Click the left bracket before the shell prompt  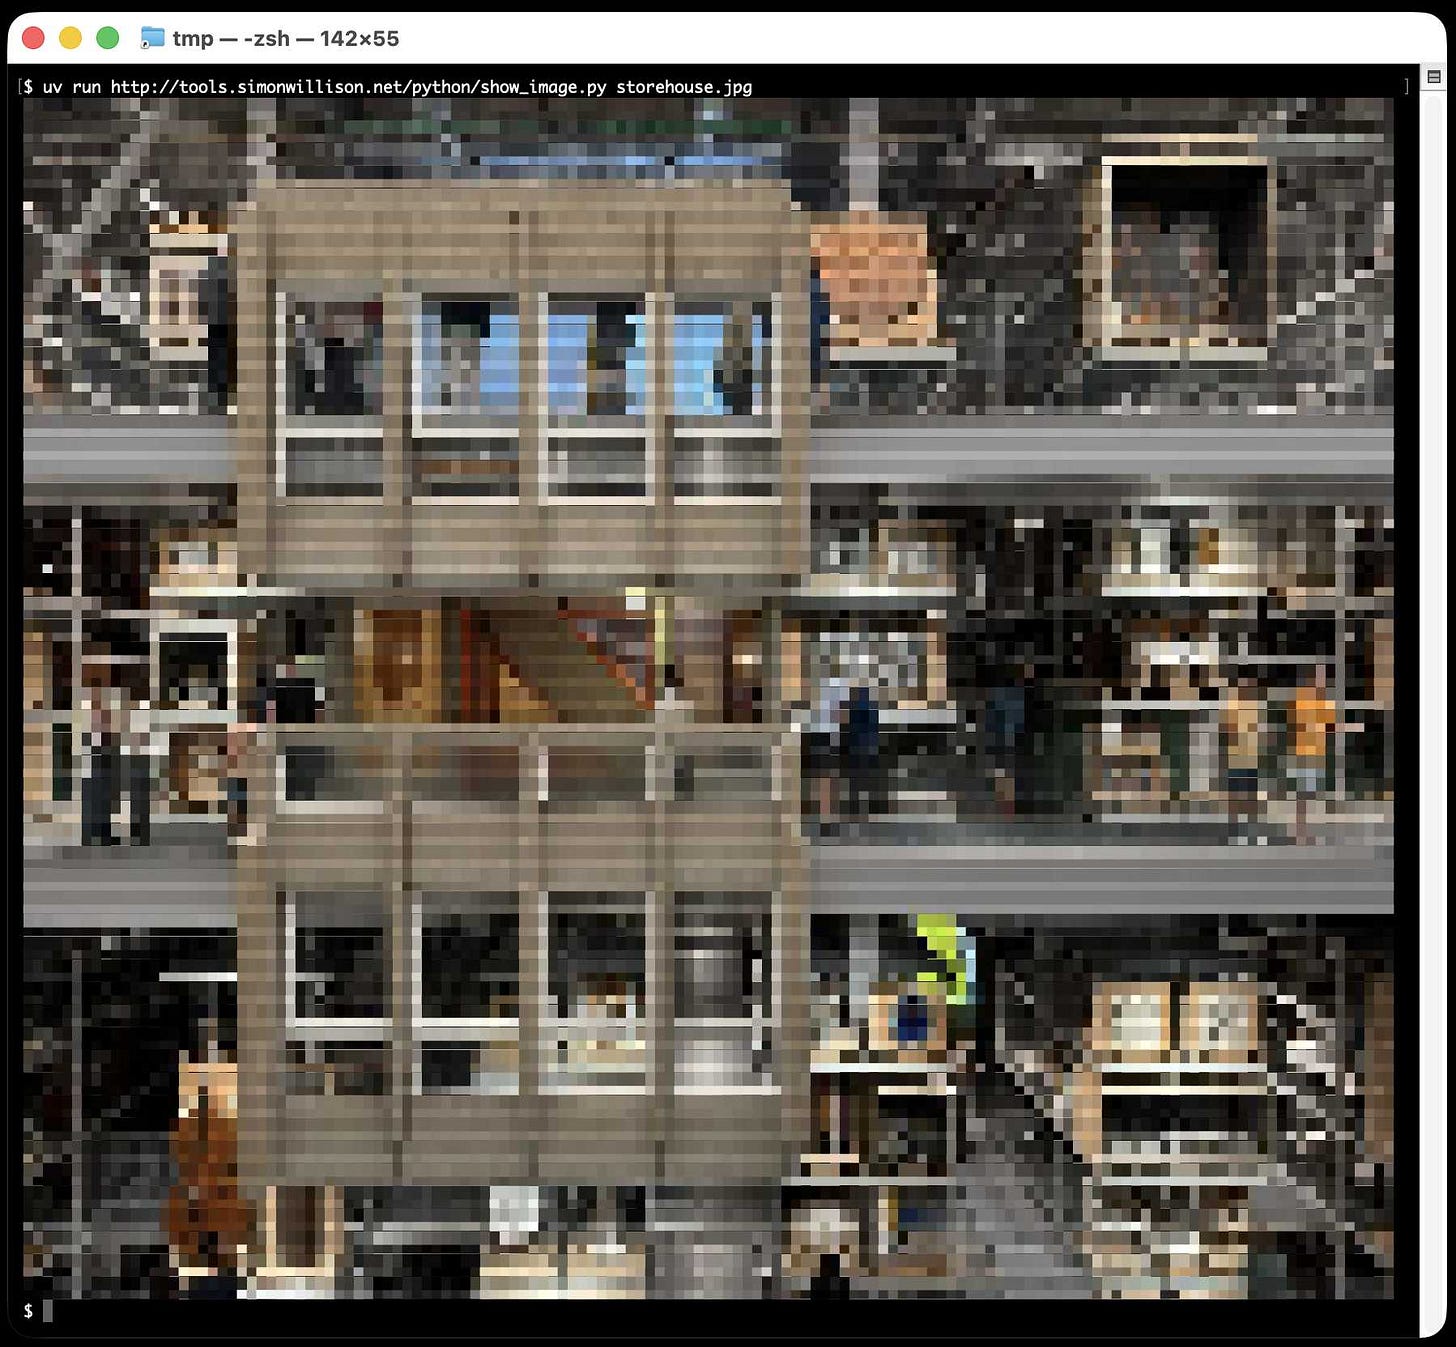click(x=21, y=86)
